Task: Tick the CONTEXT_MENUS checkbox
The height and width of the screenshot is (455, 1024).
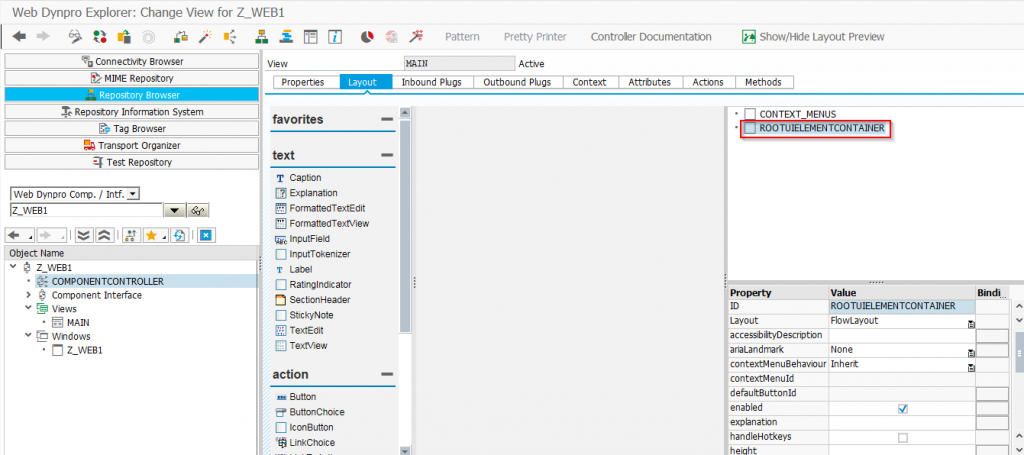Action: pos(750,114)
